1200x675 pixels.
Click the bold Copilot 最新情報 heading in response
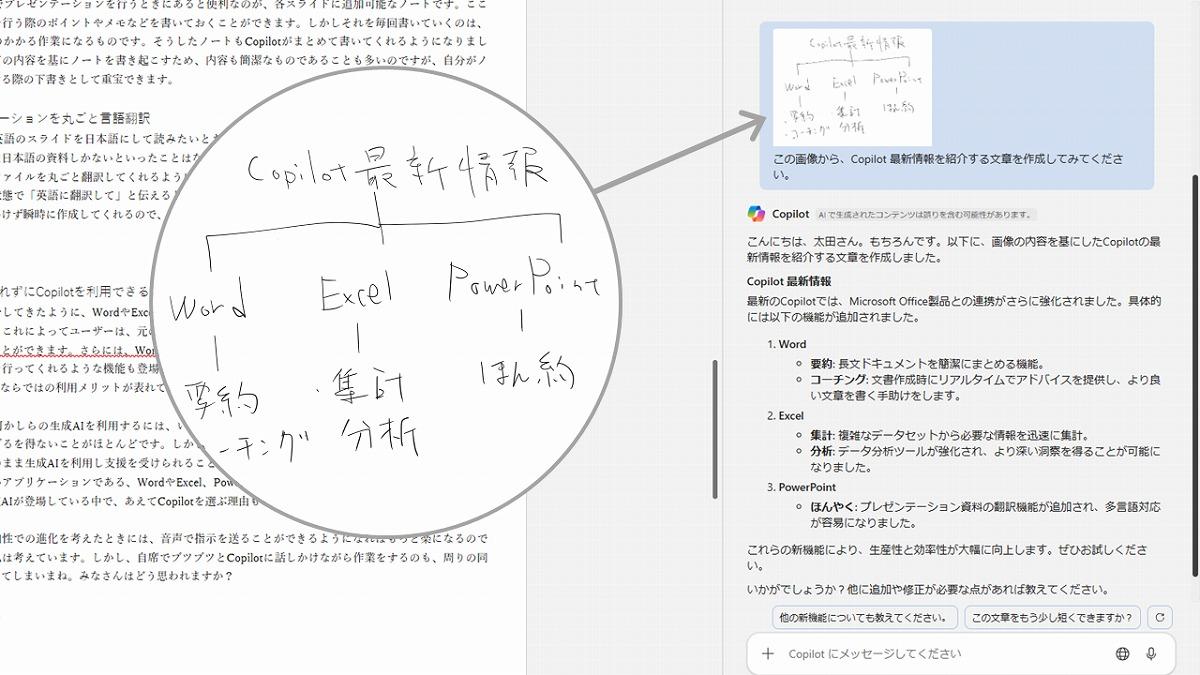[x=789, y=282]
